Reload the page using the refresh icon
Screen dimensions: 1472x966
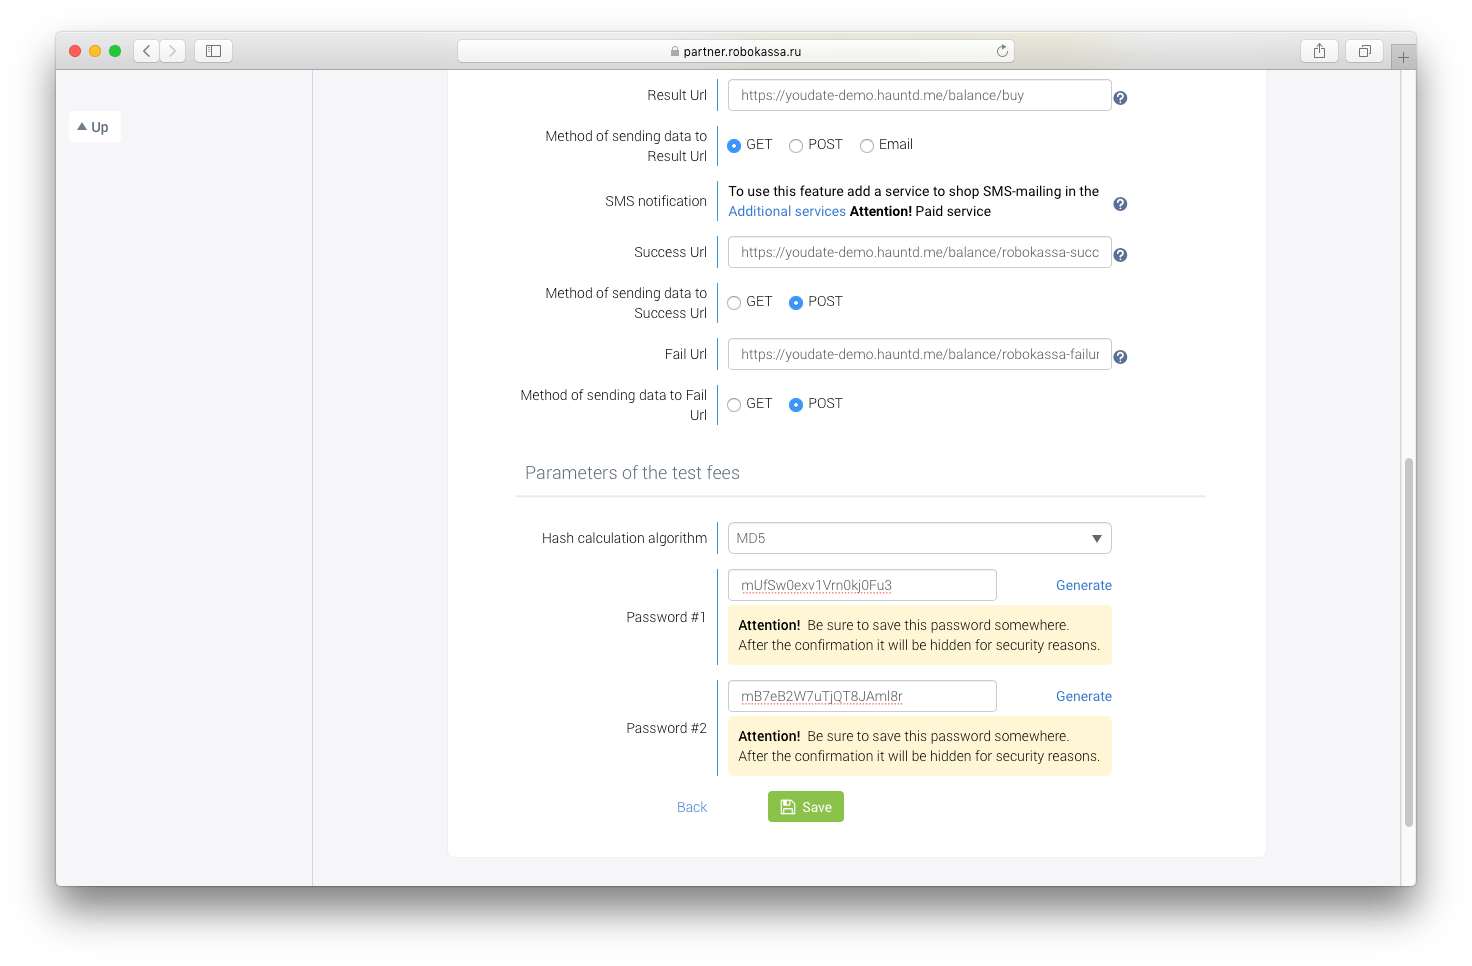click(x=1002, y=51)
